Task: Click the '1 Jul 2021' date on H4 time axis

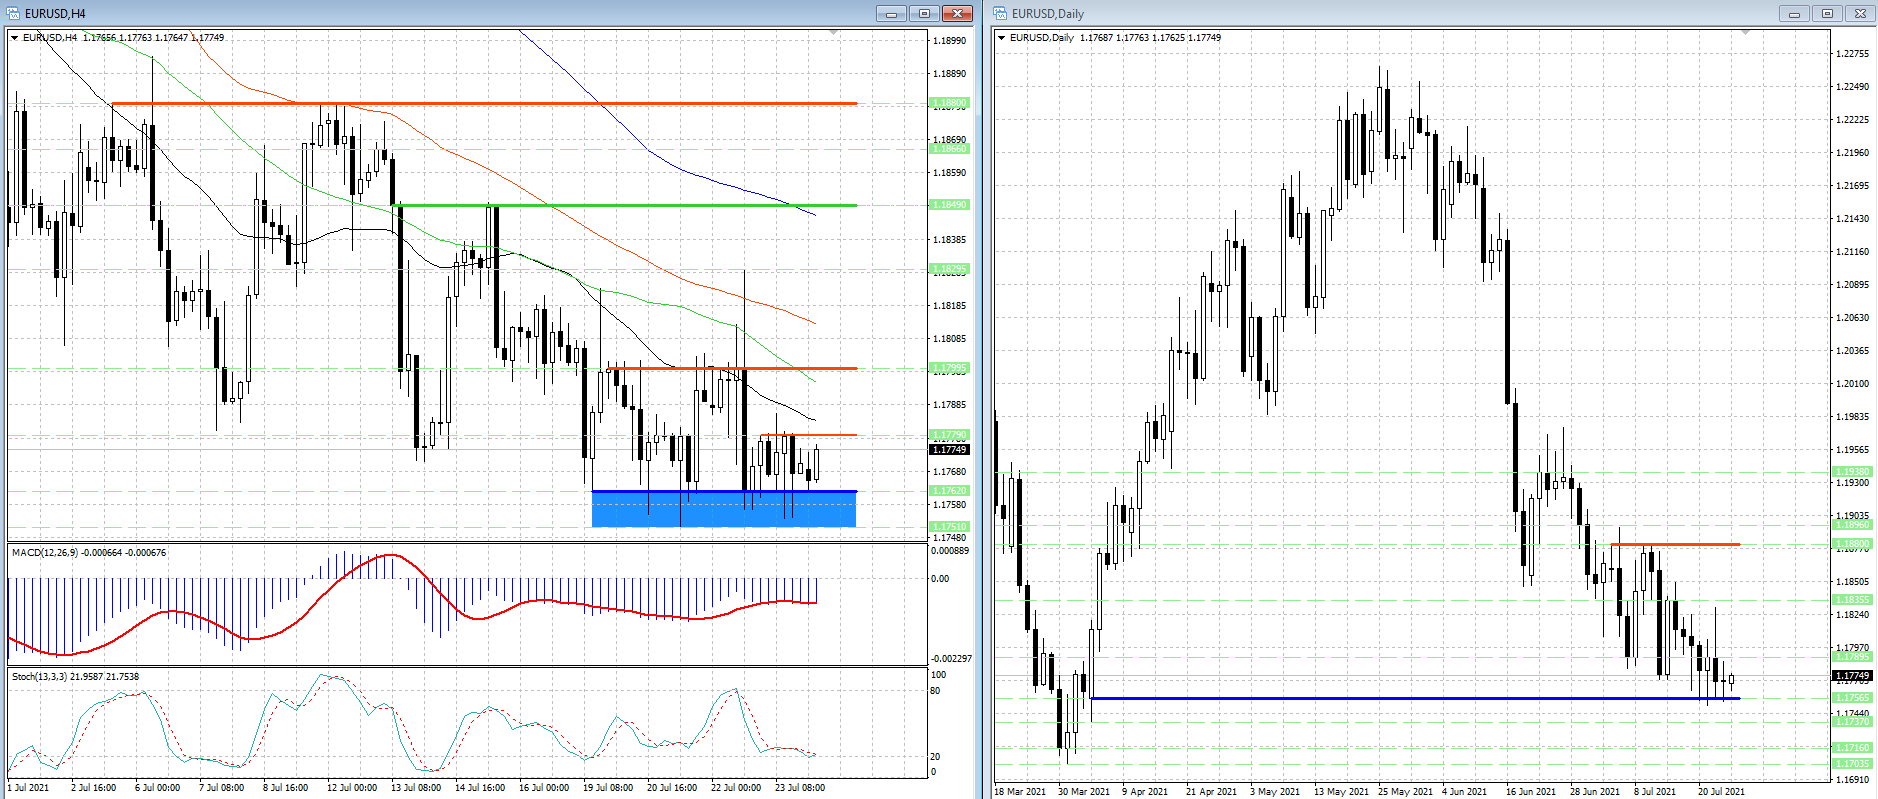Action: point(28,788)
